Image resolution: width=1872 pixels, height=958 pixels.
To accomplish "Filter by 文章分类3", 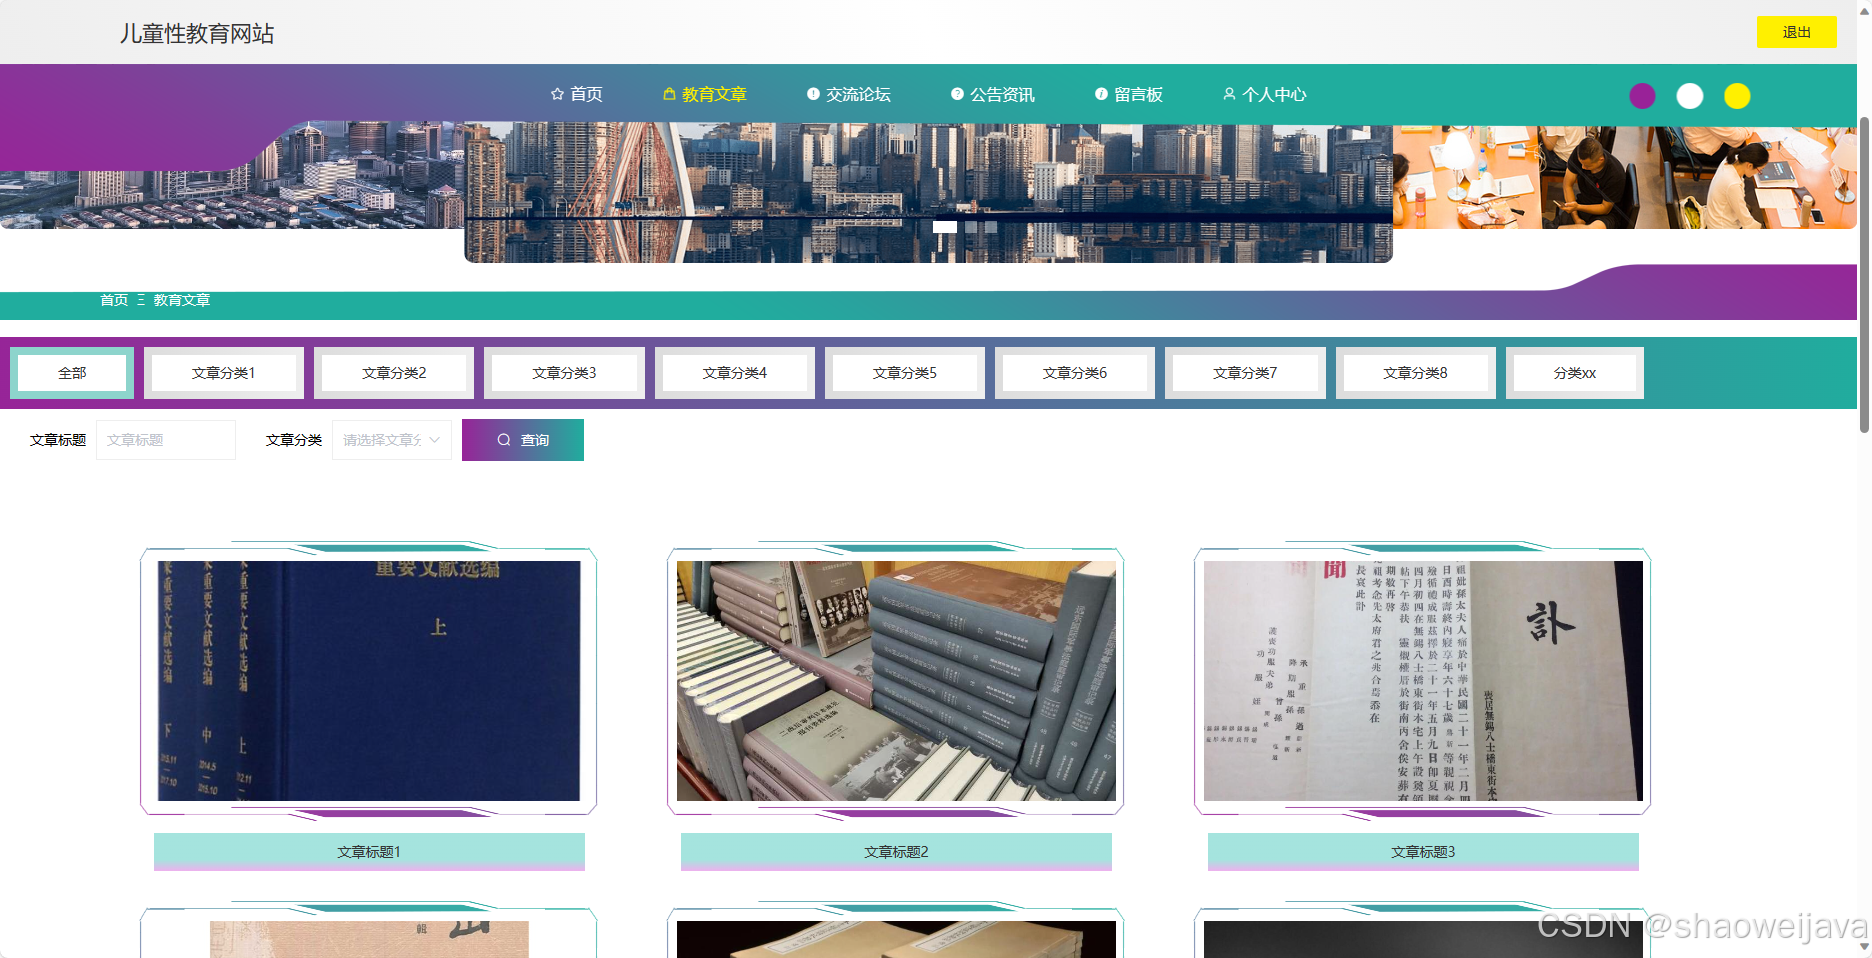I will click(564, 373).
